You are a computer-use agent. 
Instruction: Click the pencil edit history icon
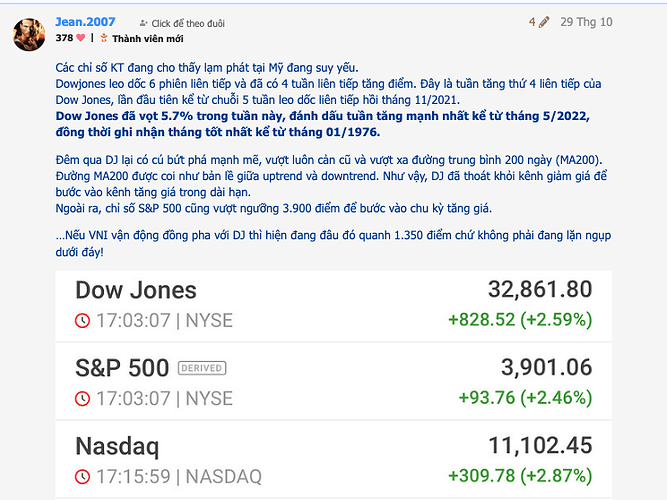[544, 21]
